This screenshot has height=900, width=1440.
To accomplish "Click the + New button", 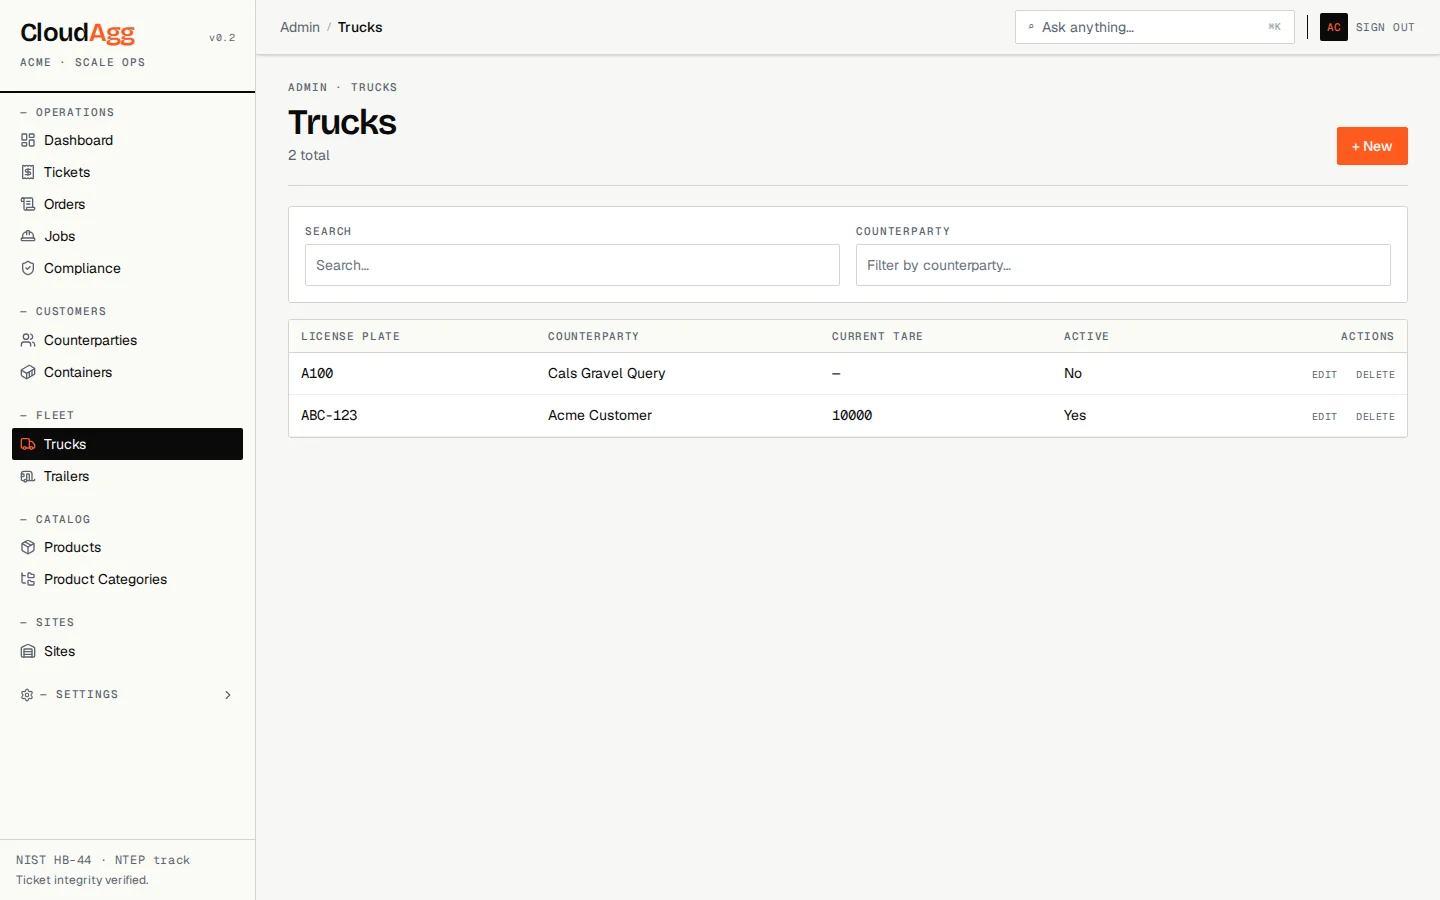I will 1372,146.
